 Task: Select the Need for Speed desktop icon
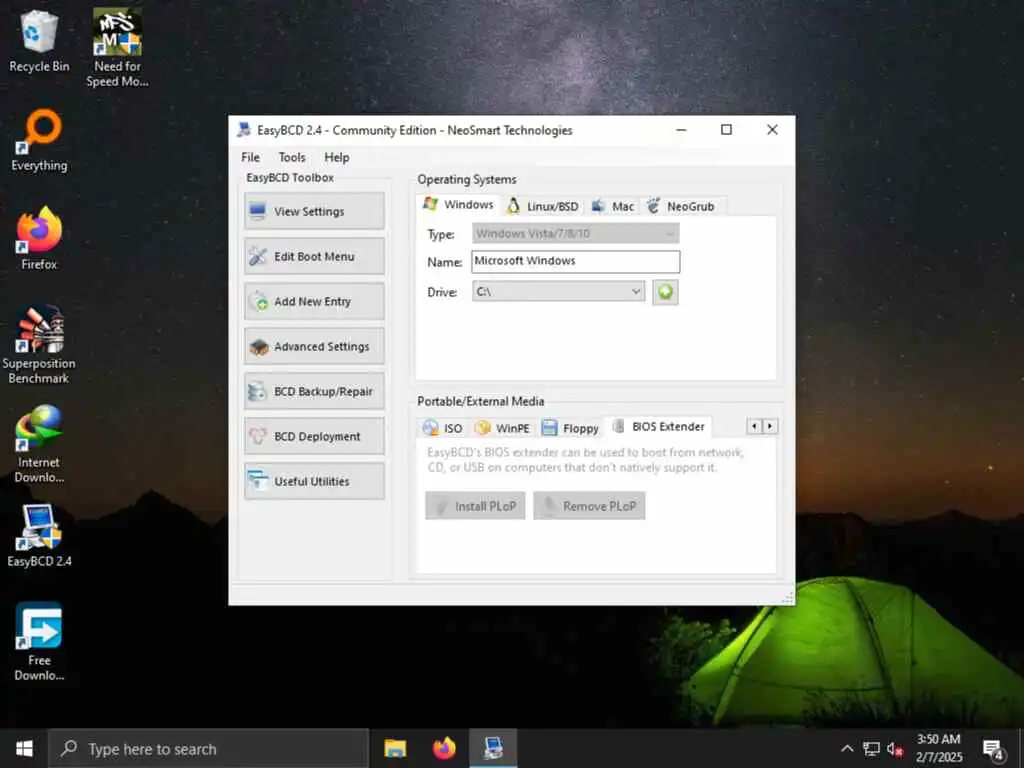click(118, 48)
